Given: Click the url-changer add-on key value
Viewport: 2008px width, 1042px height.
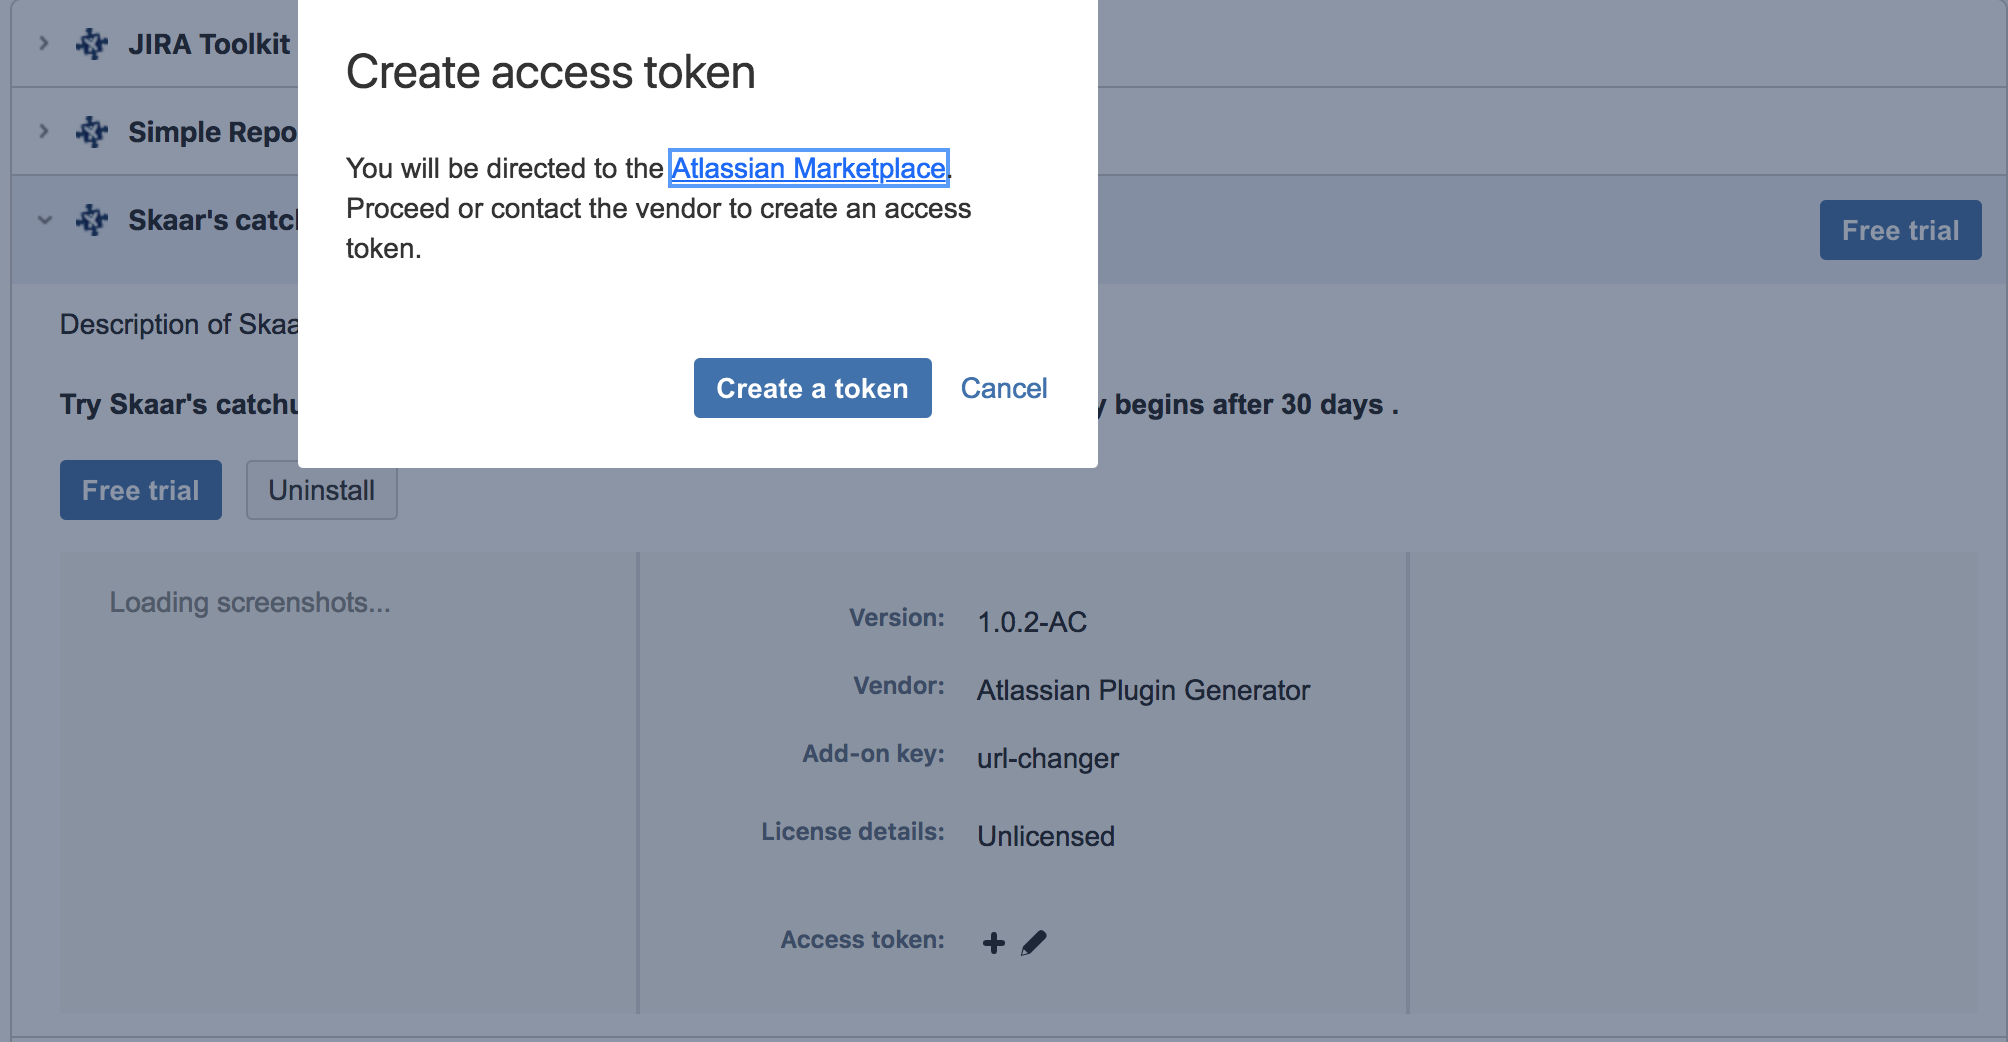Looking at the screenshot, I should coord(1047,758).
